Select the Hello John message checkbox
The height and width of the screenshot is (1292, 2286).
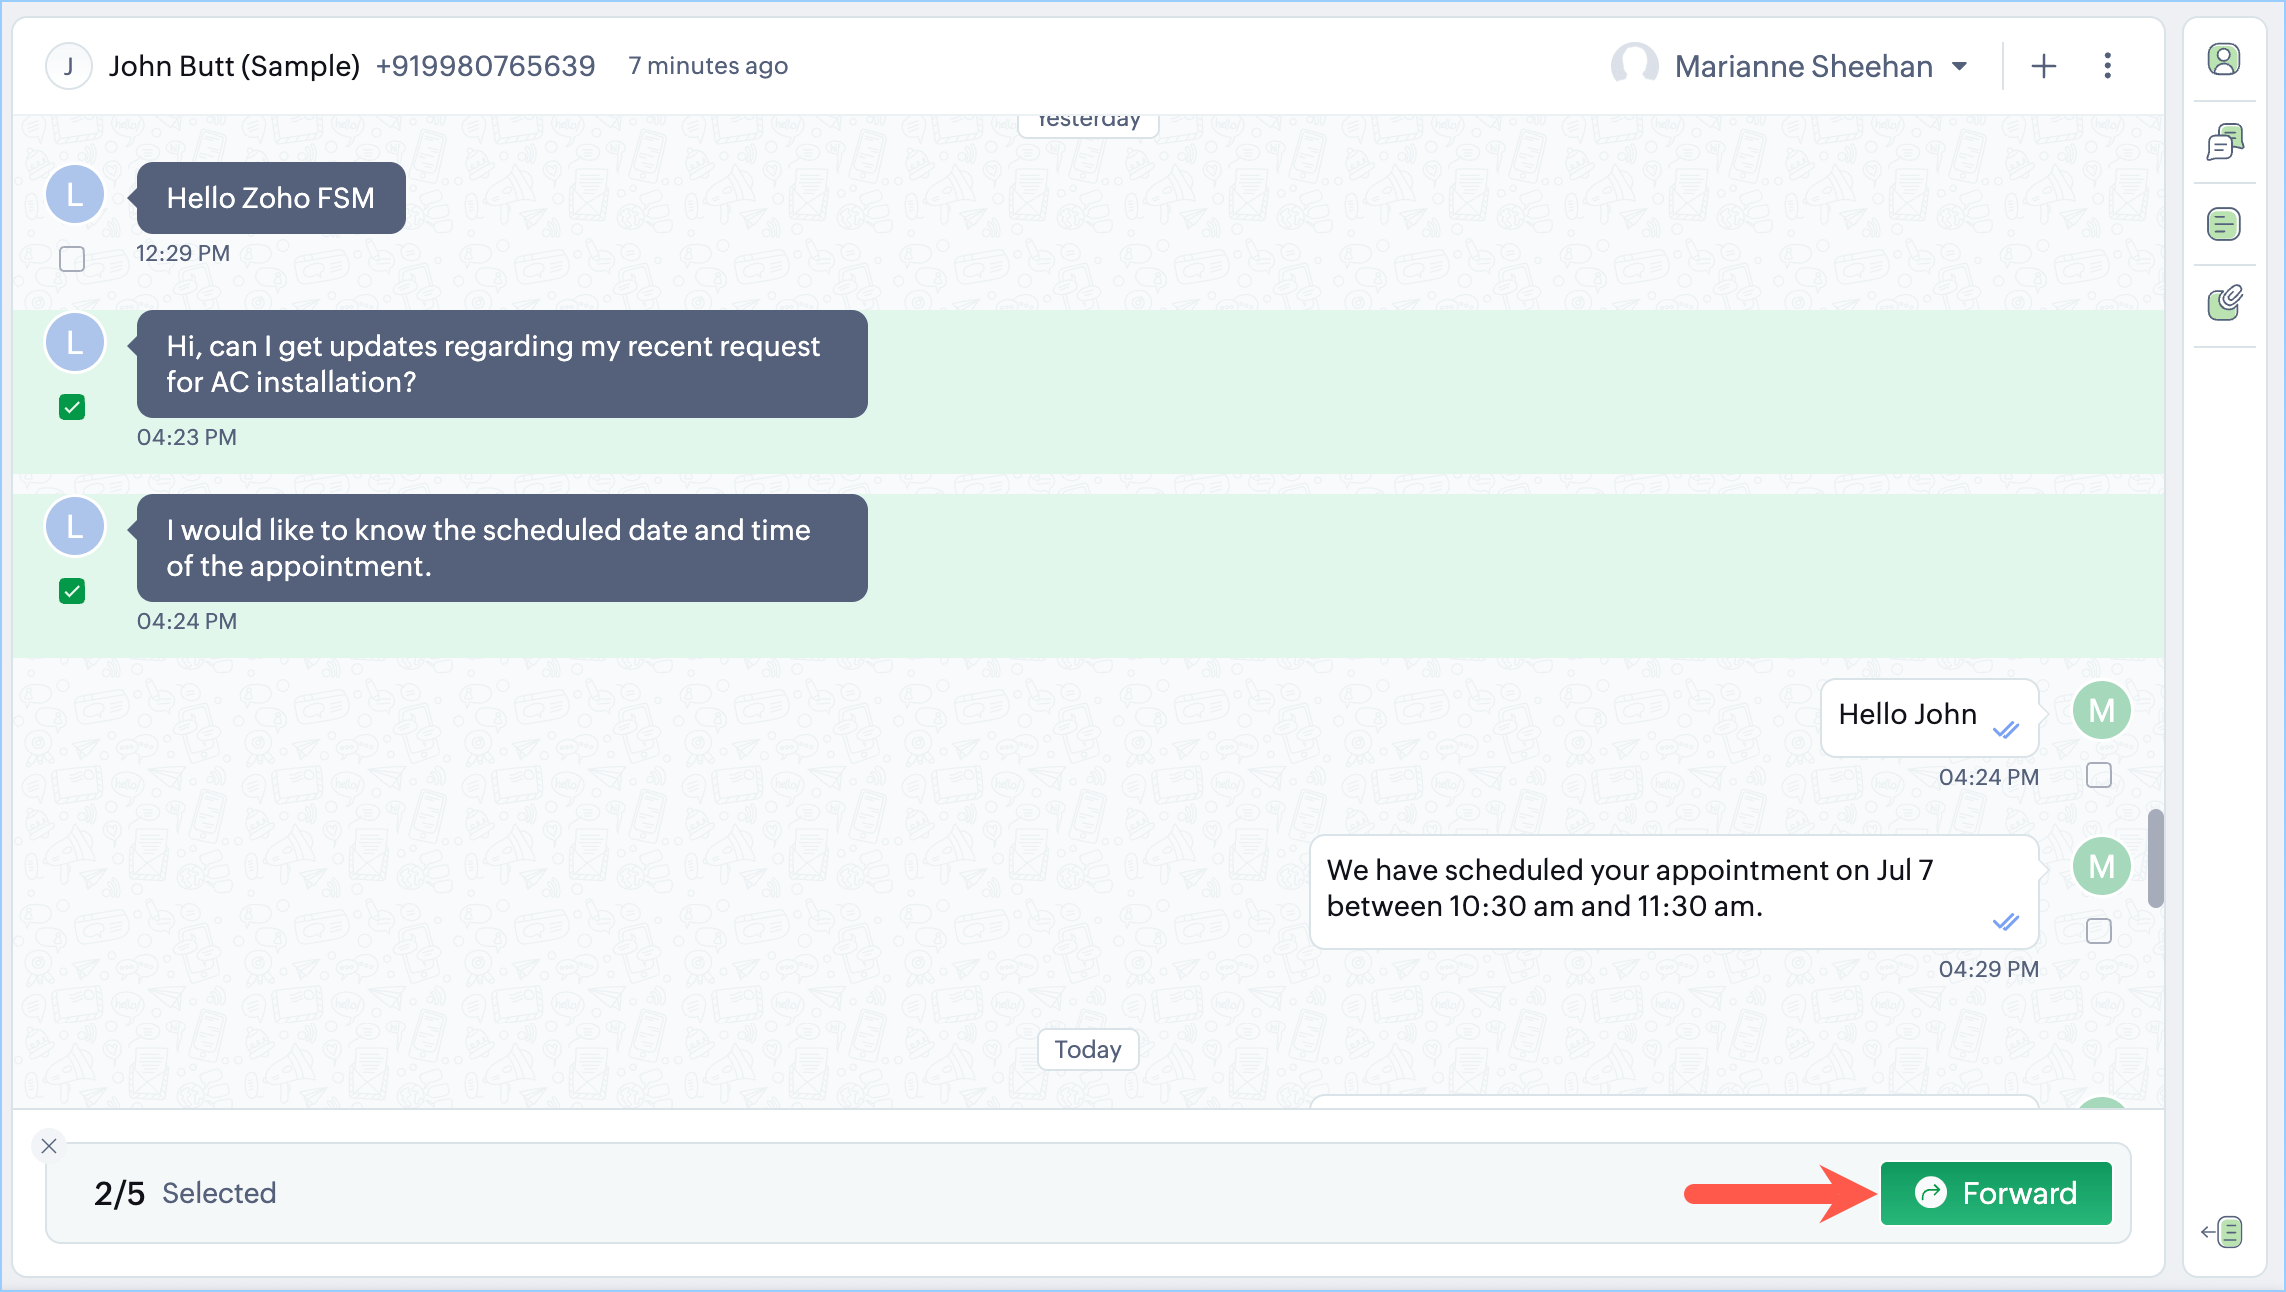pyautogui.click(x=2099, y=775)
